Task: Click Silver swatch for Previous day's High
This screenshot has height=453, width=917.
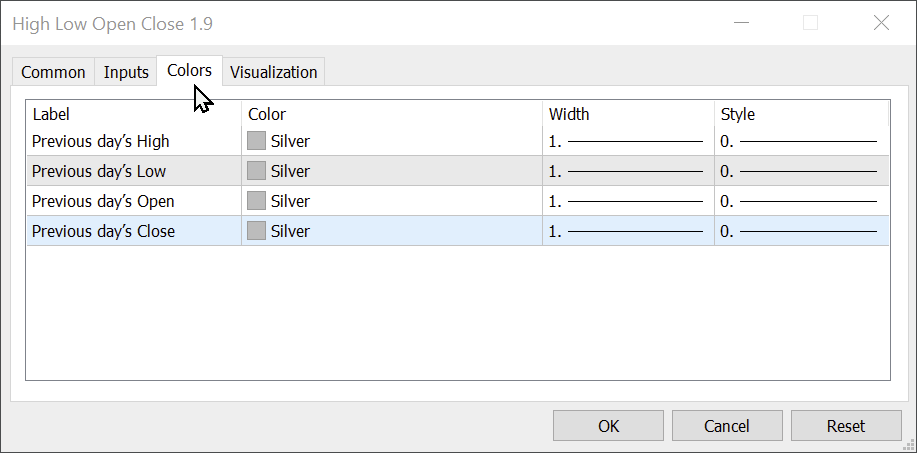Action: coord(257,141)
